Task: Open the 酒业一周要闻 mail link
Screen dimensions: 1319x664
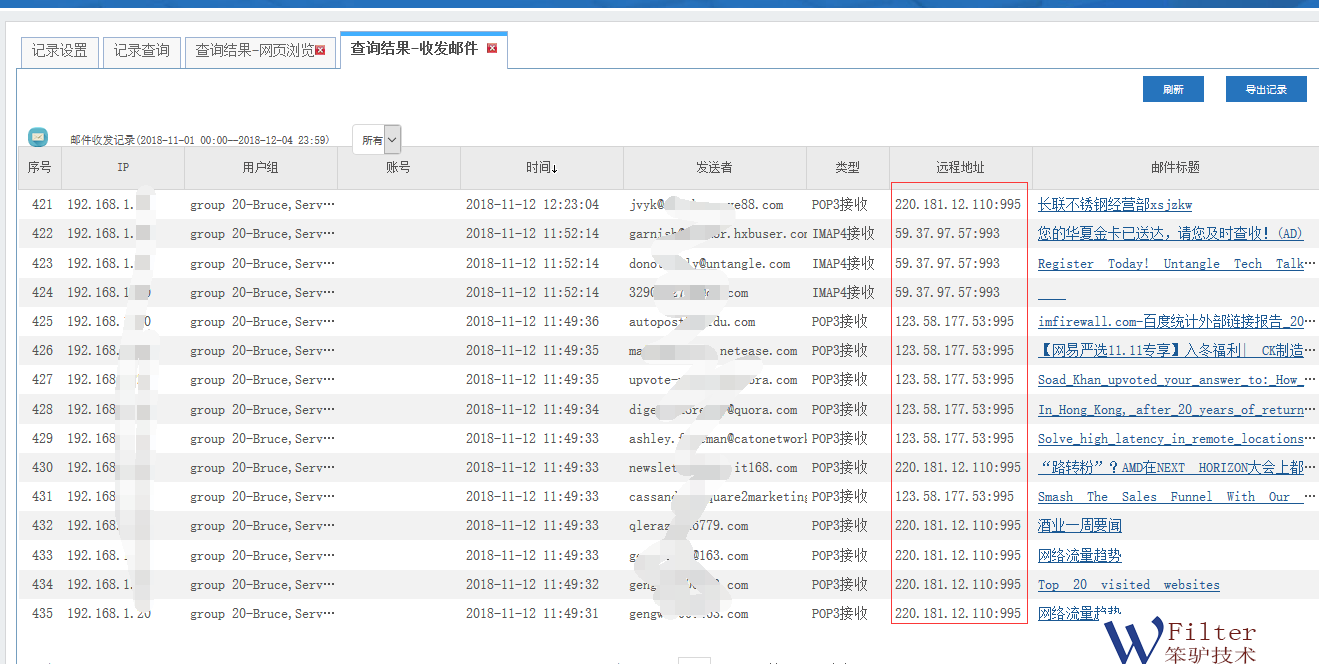Action: [1079, 526]
